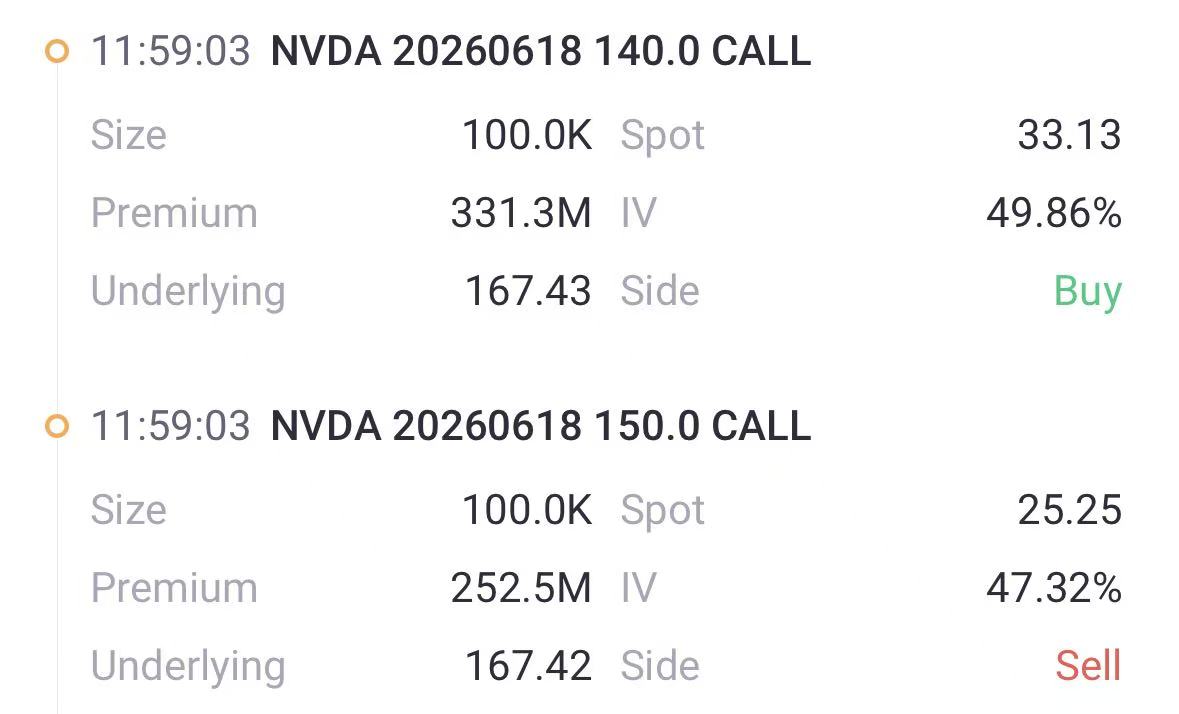1179x714 pixels.
Task: Click the Premium label in the first trade
Action: (x=174, y=213)
